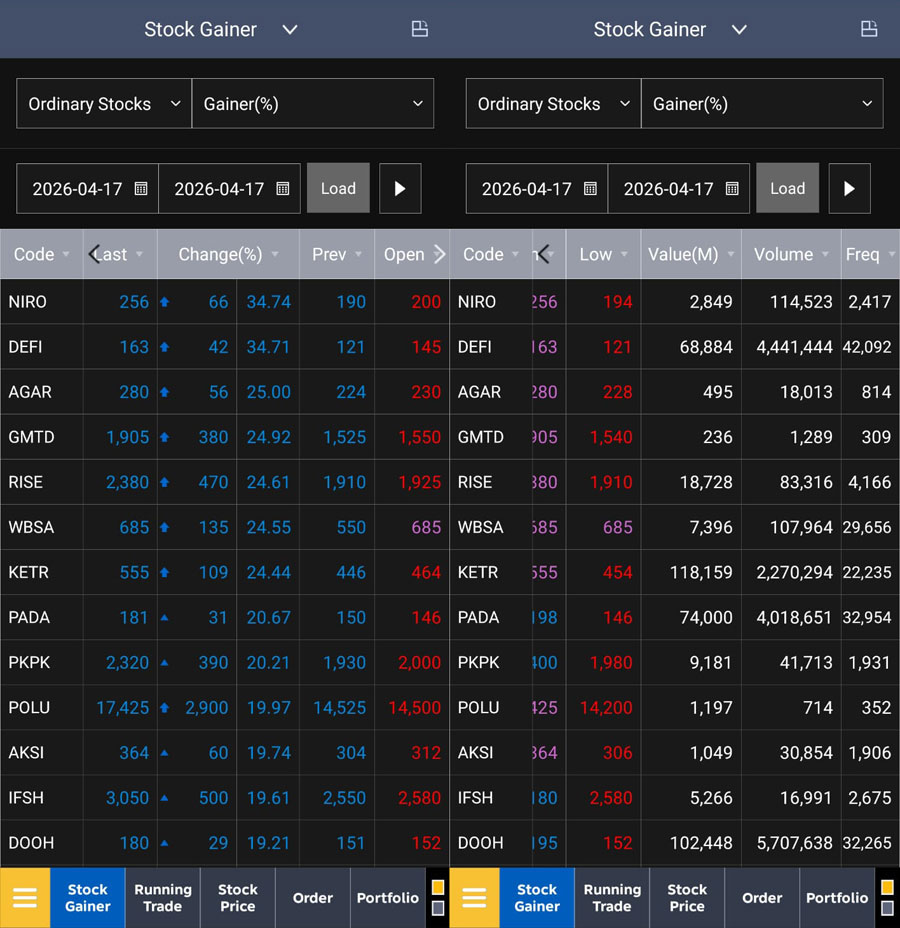This screenshot has width=900, height=928.
Task: Open the Ordinary Stocks dropdown on the left
Action: pyautogui.click(x=103, y=103)
